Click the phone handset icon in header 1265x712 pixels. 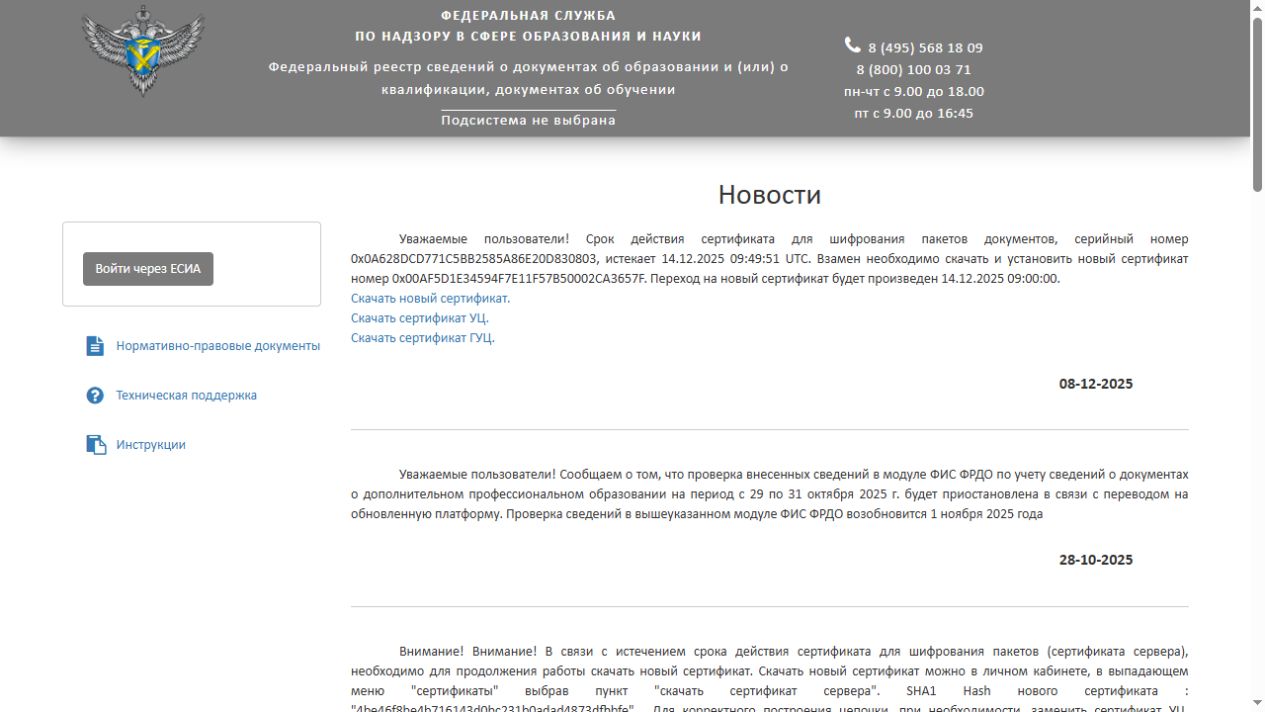[852, 45]
